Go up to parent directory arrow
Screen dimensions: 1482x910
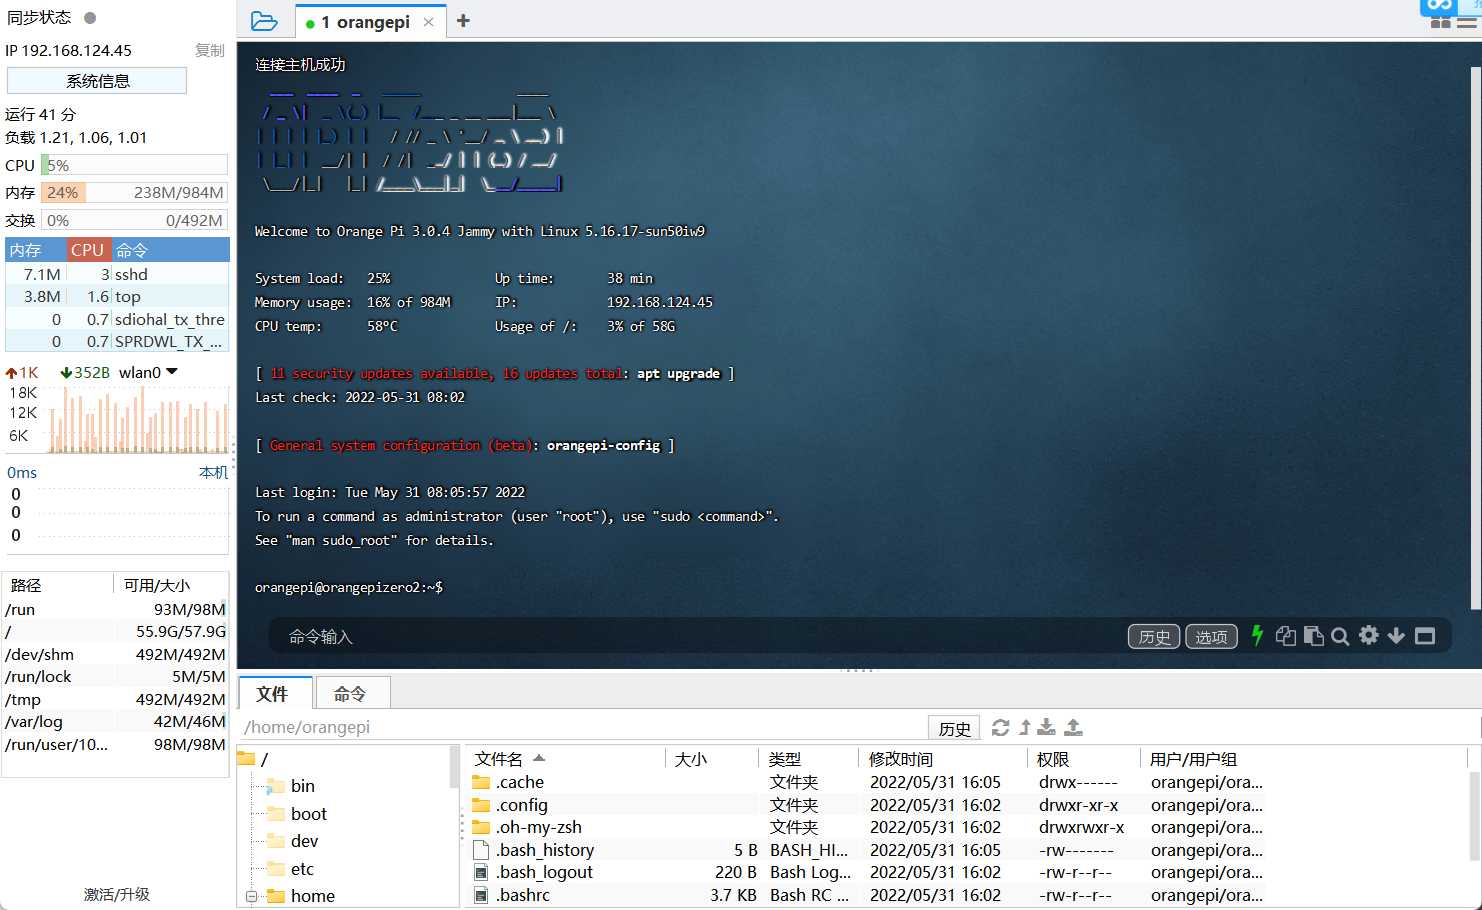coord(1025,727)
